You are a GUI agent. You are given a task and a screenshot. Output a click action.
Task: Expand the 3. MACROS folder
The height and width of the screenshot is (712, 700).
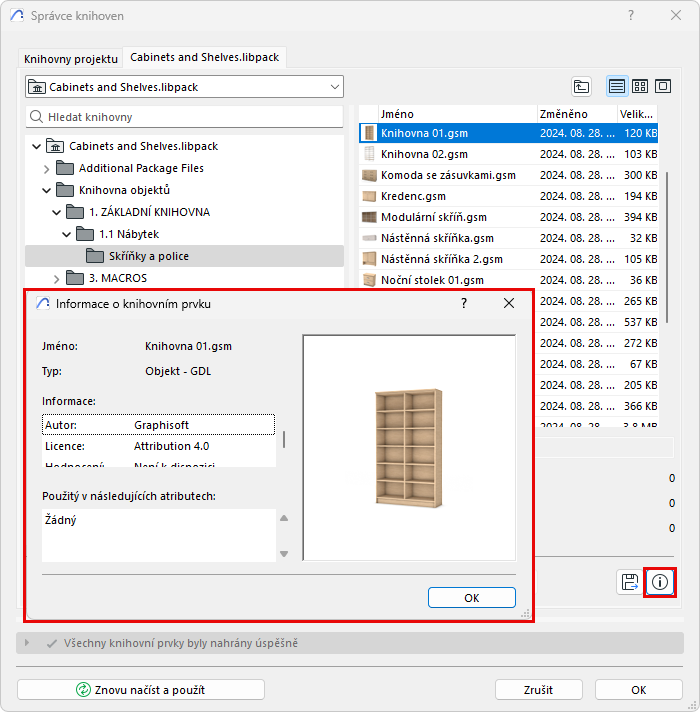pos(57,279)
